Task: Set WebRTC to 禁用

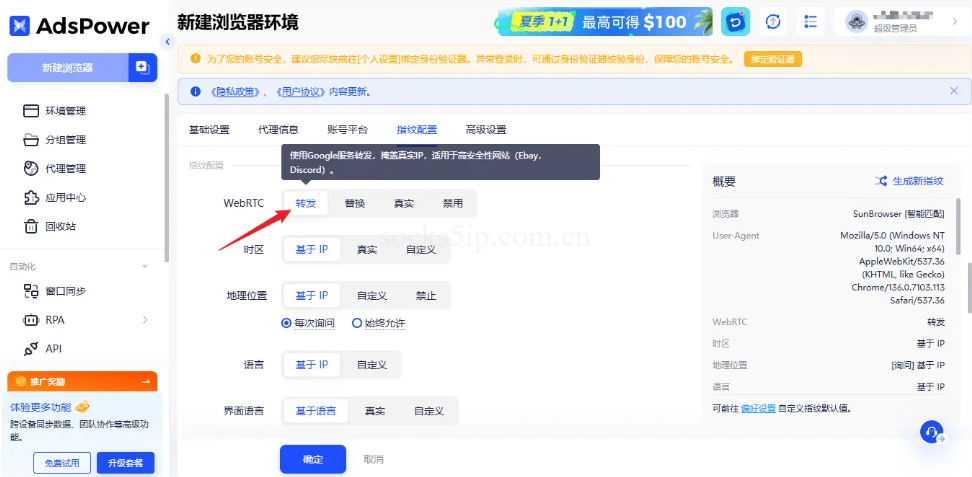Action: (453, 203)
